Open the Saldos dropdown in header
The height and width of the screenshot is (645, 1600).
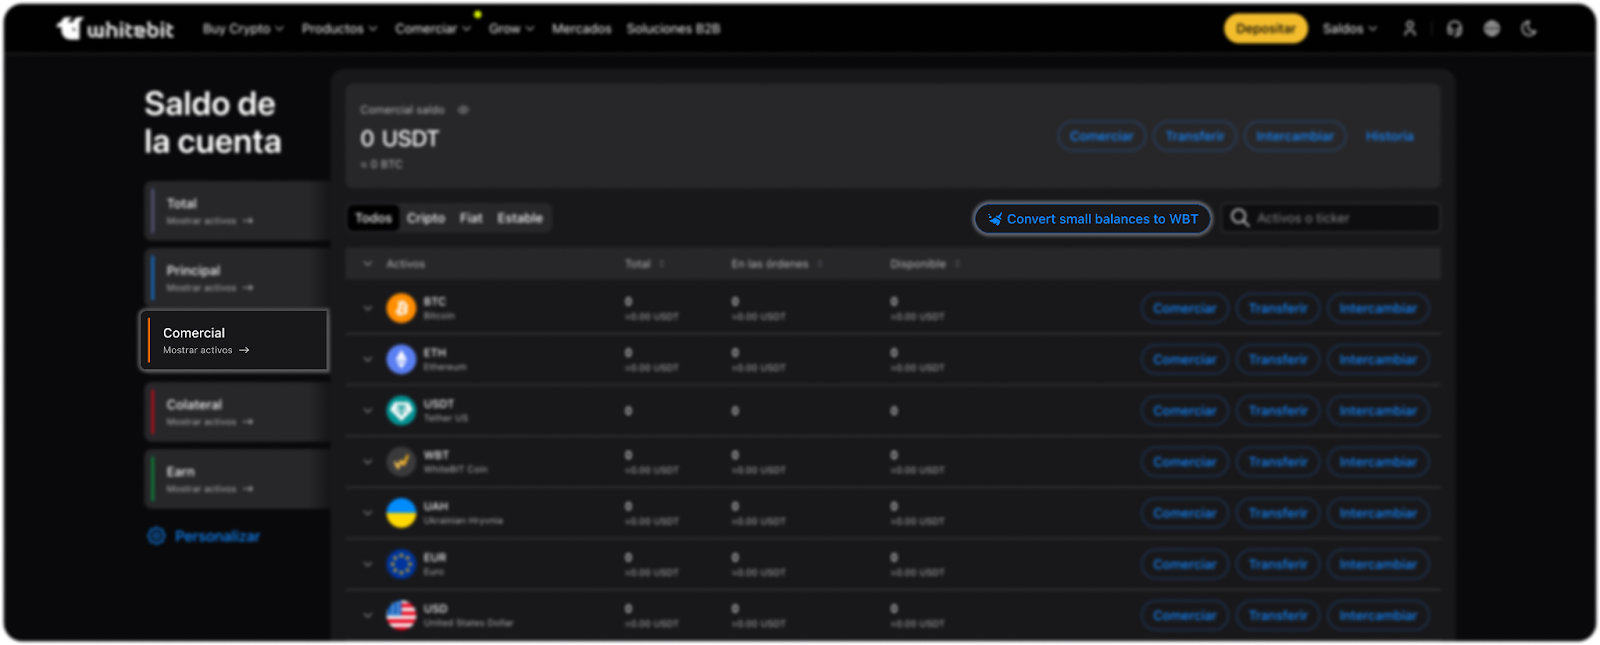[x=1349, y=29]
